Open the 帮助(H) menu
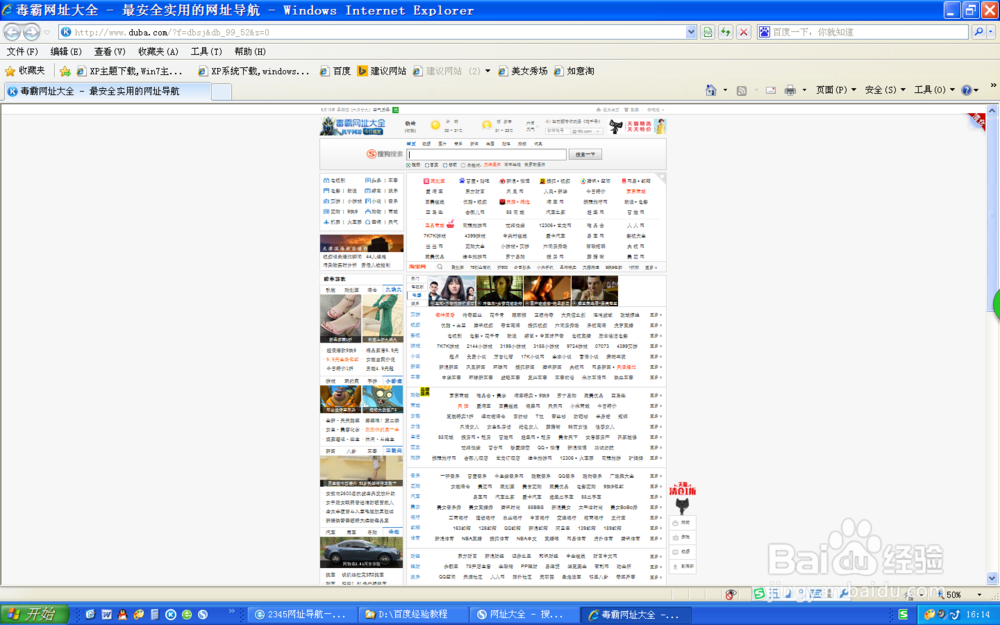Viewport: 1000px width, 625px height. 250,52
